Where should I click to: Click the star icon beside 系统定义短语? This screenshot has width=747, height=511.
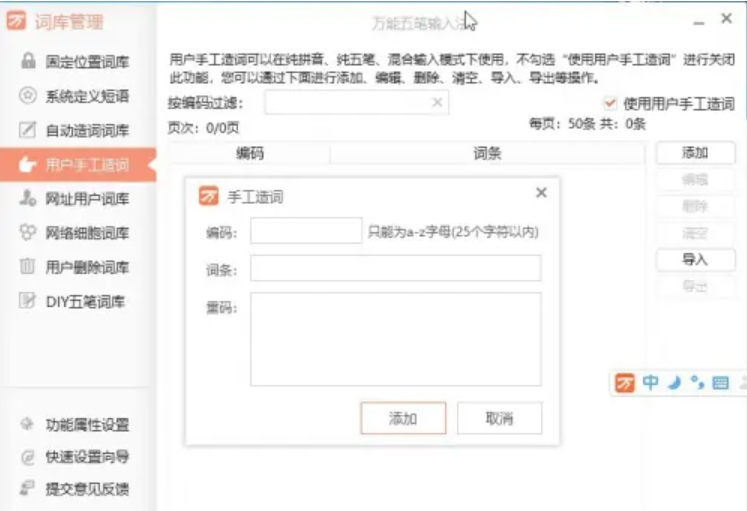[x=28, y=95]
